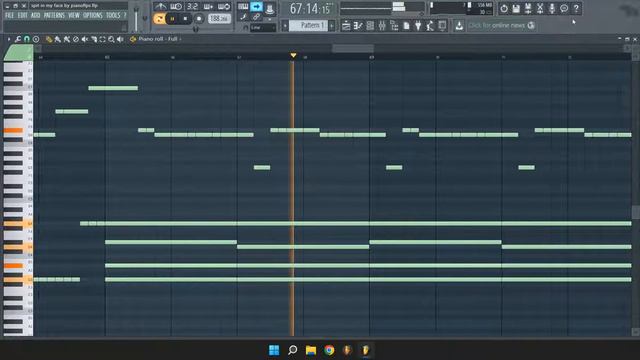
Task: Open the PATTERNS menu
Action: tap(54, 16)
